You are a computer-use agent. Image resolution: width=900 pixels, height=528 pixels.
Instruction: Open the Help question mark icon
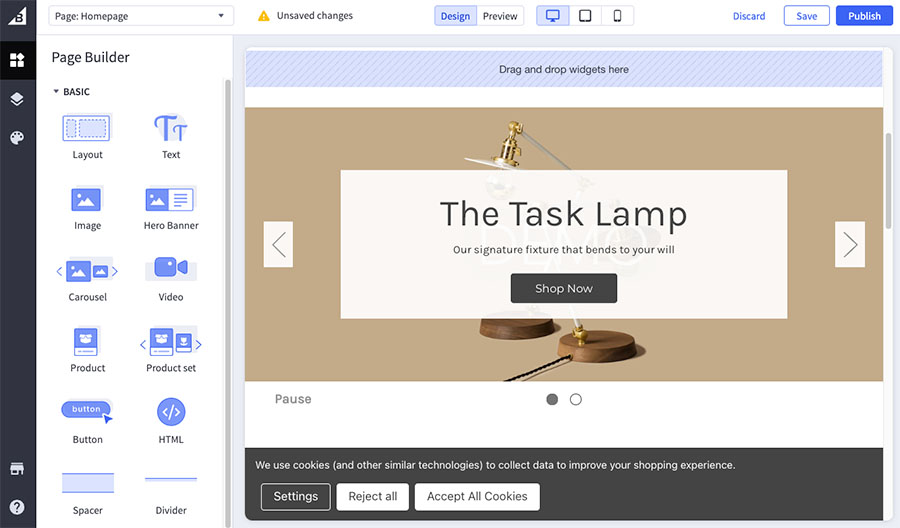[17, 507]
